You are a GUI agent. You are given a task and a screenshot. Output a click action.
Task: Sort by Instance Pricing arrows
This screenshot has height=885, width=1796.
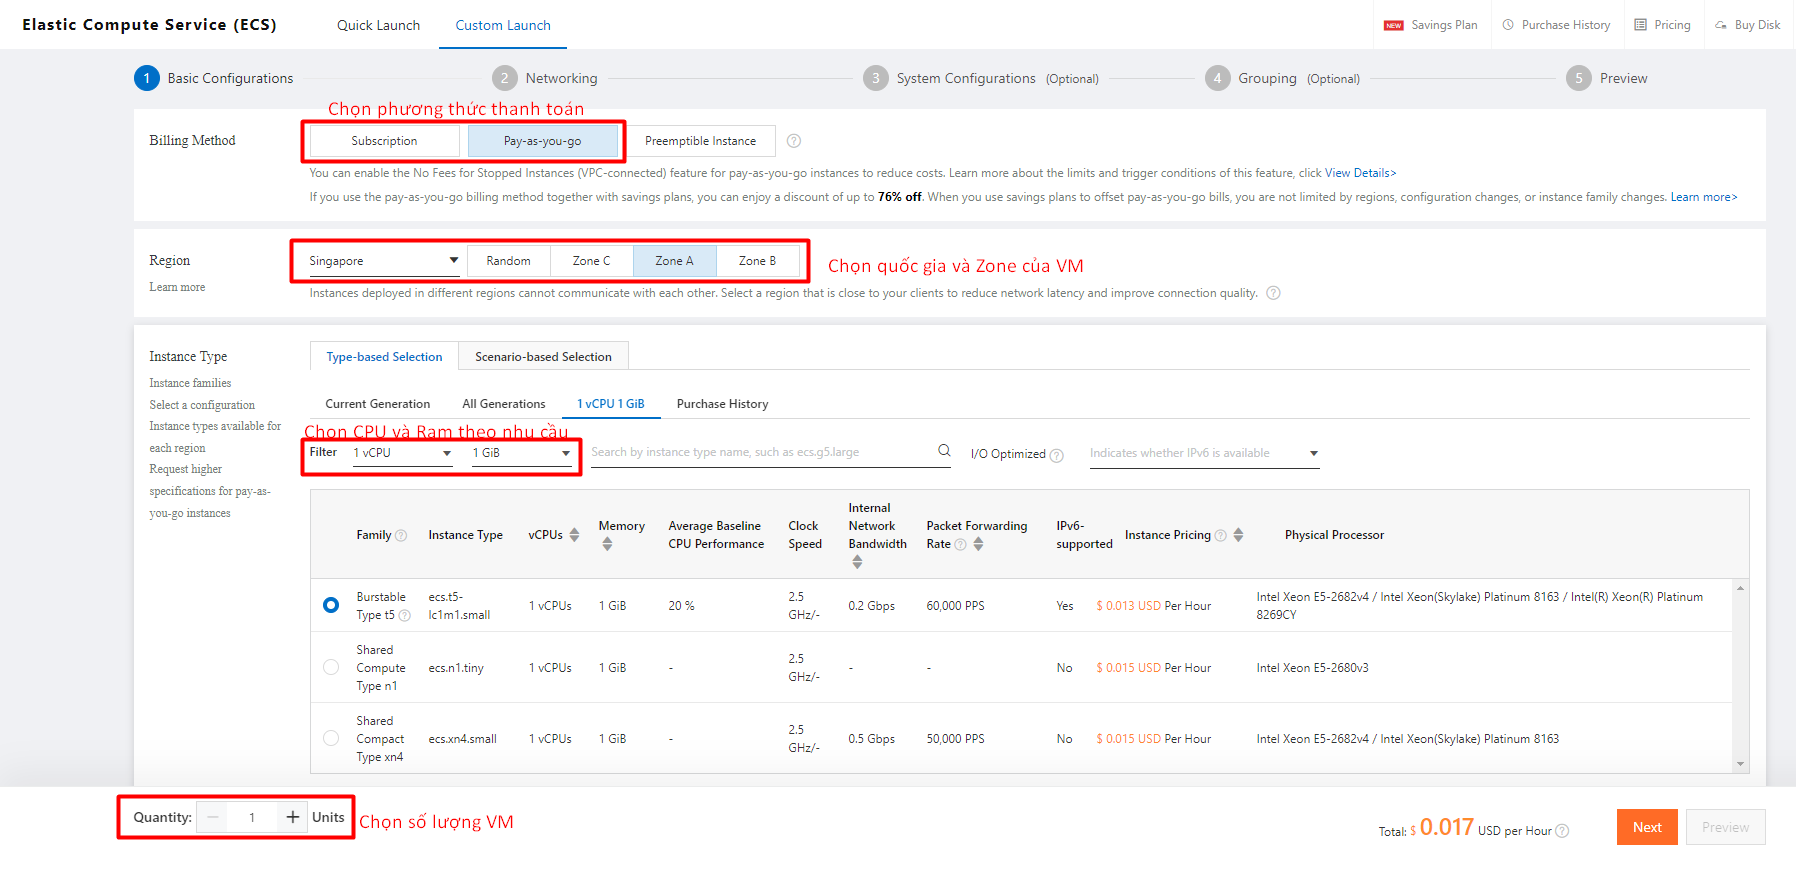pyautogui.click(x=1238, y=535)
